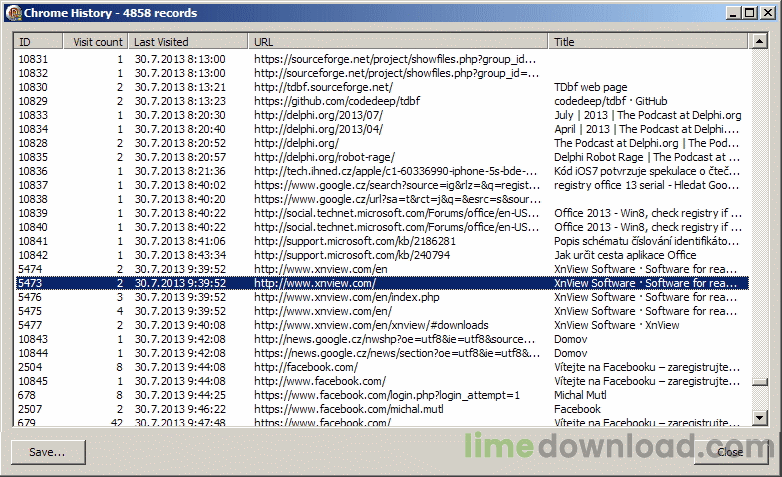Select the http://www.xnview.com/en/ row ID 5475
This screenshot has height=477, width=782.
click(382, 311)
